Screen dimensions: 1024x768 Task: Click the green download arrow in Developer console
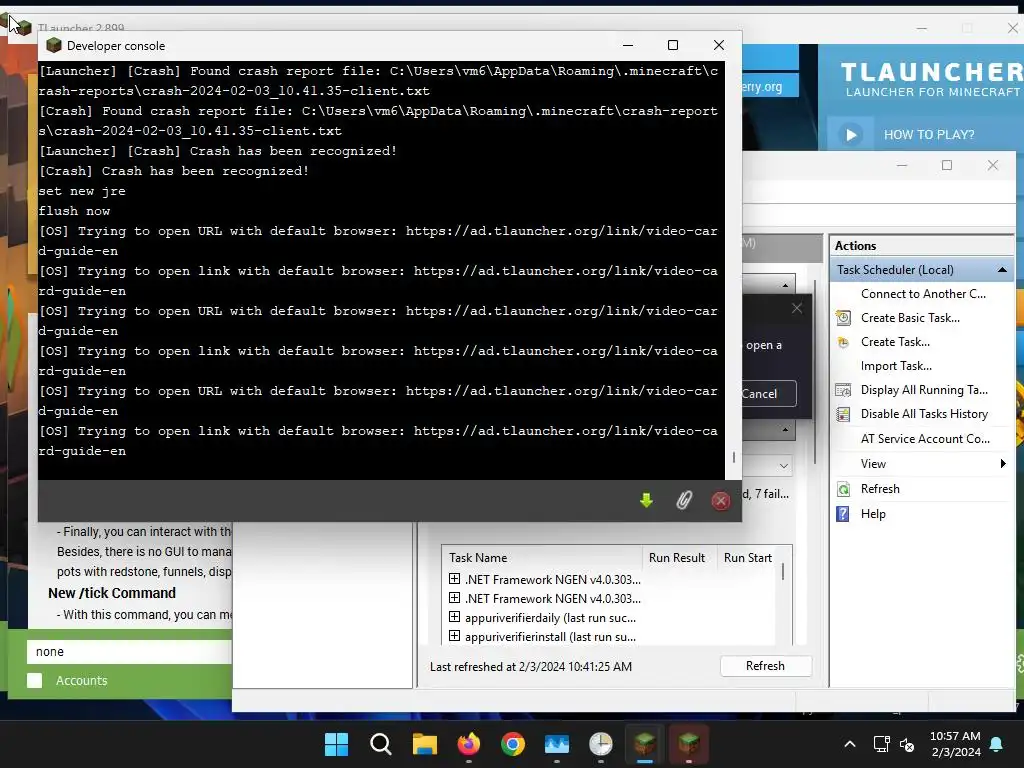point(646,500)
